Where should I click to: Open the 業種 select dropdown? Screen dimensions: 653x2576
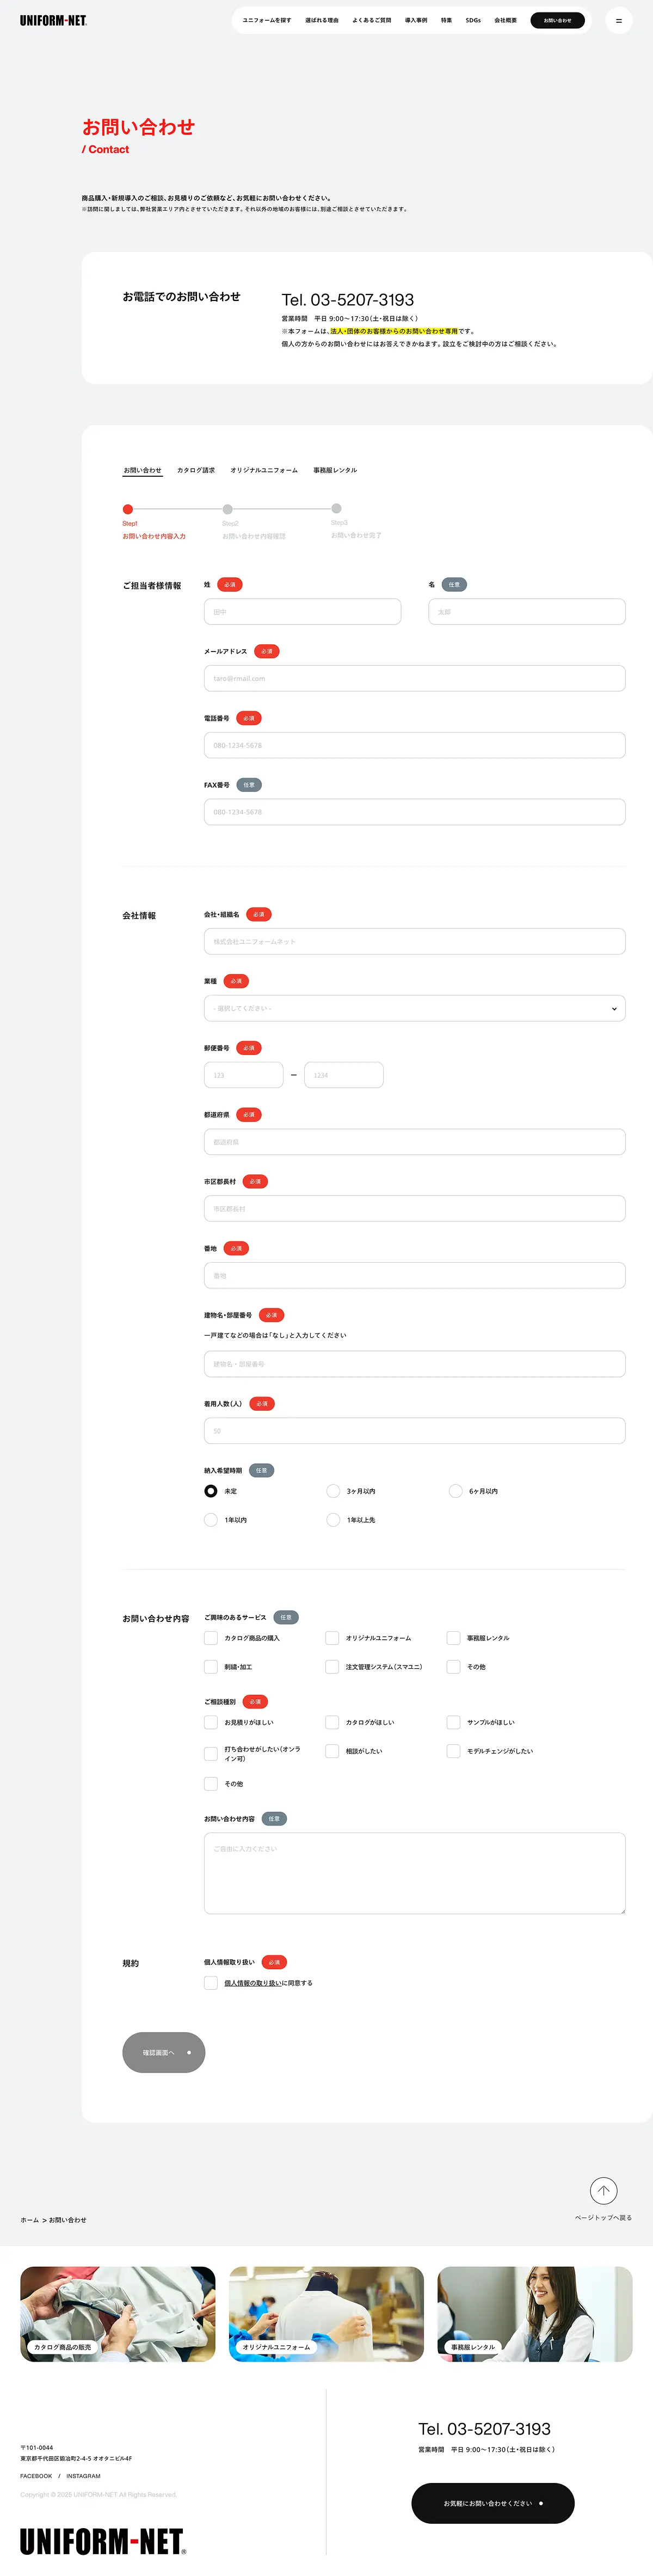415,1008
